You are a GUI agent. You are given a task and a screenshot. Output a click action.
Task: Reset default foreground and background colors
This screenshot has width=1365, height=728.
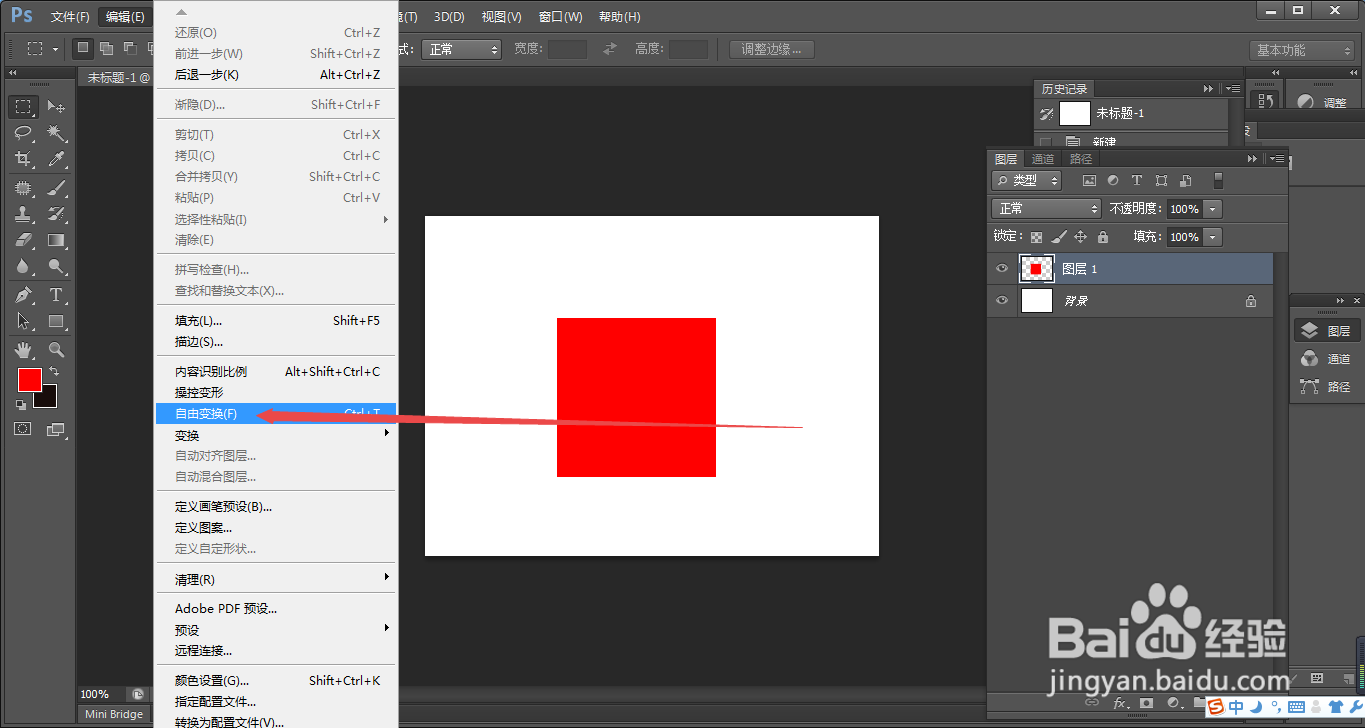[x=21, y=405]
